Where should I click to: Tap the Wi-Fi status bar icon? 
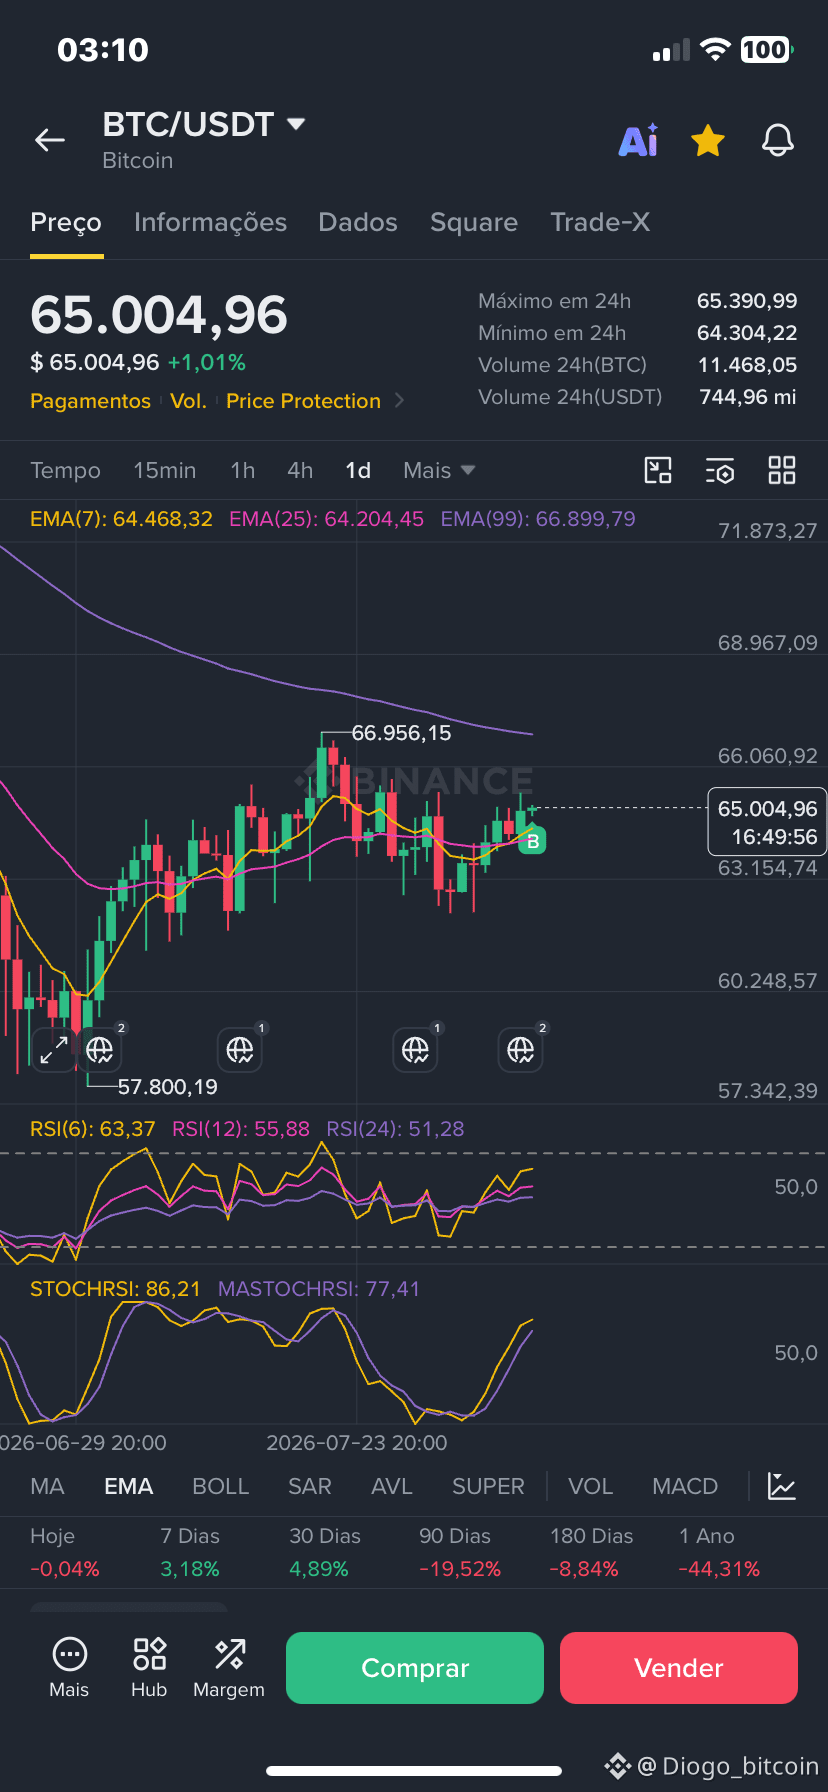pyautogui.click(x=715, y=50)
